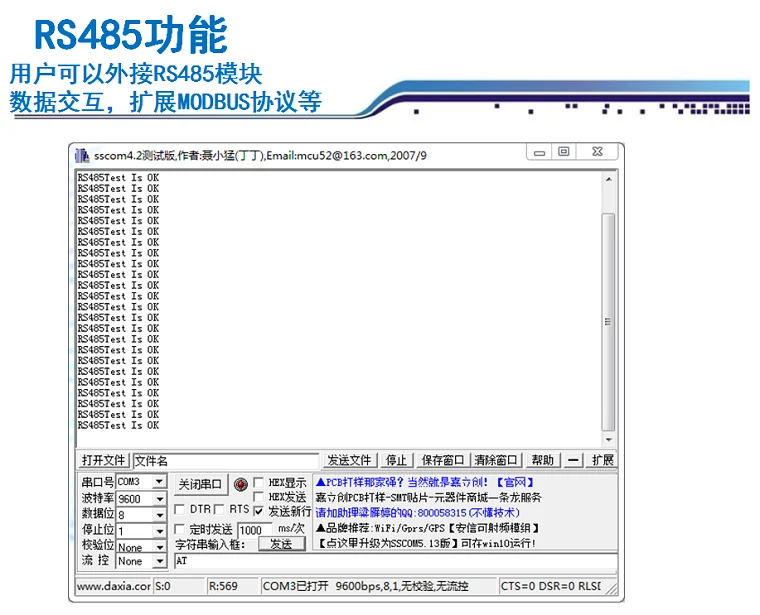This screenshot has height=615, width=760.
Task: Maximize the sscom window
Action: (x=564, y=152)
